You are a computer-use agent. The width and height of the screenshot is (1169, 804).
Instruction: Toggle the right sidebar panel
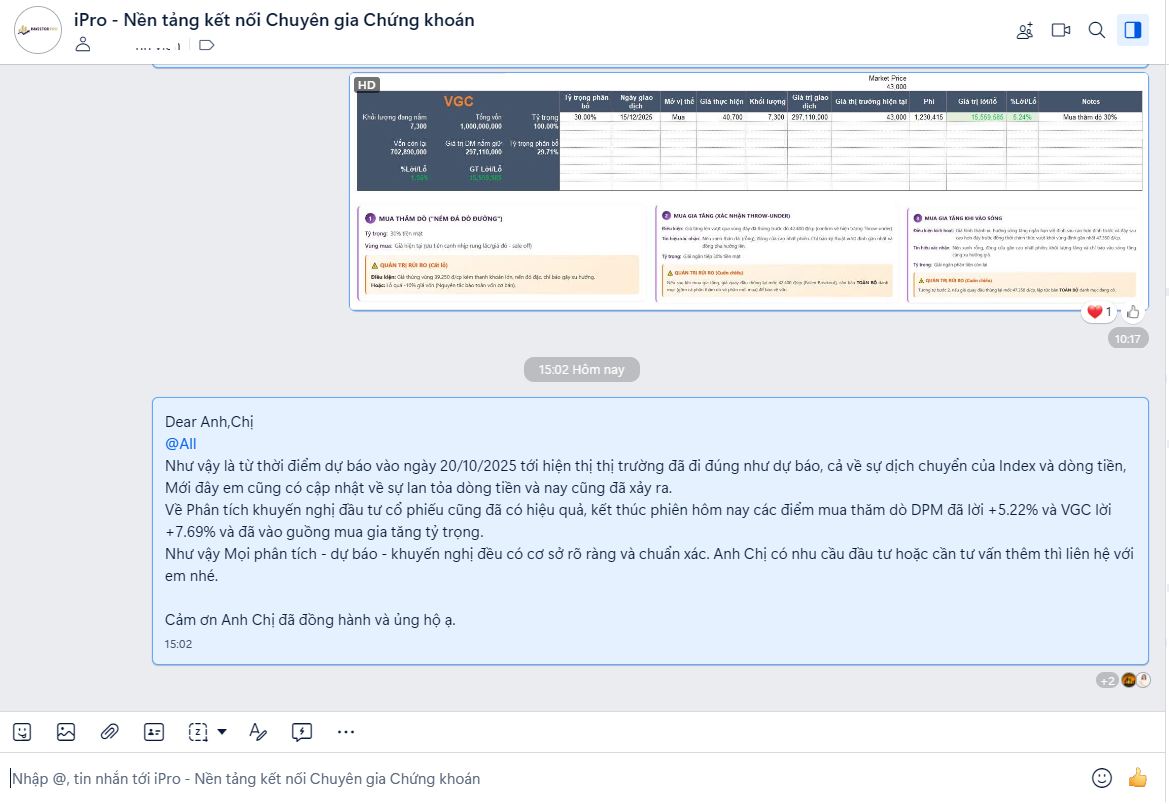click(1133, 30)
